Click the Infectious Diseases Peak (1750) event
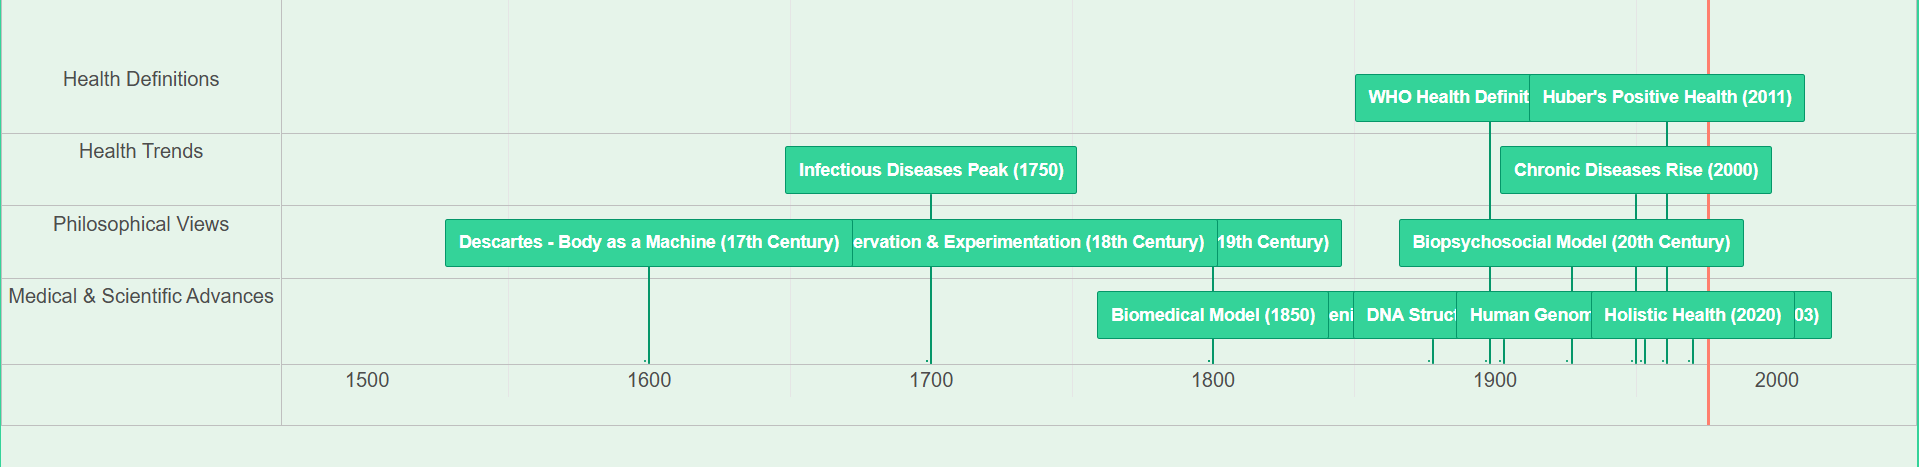The width and height of the screenshot is (1919, 467). [931, 170]
